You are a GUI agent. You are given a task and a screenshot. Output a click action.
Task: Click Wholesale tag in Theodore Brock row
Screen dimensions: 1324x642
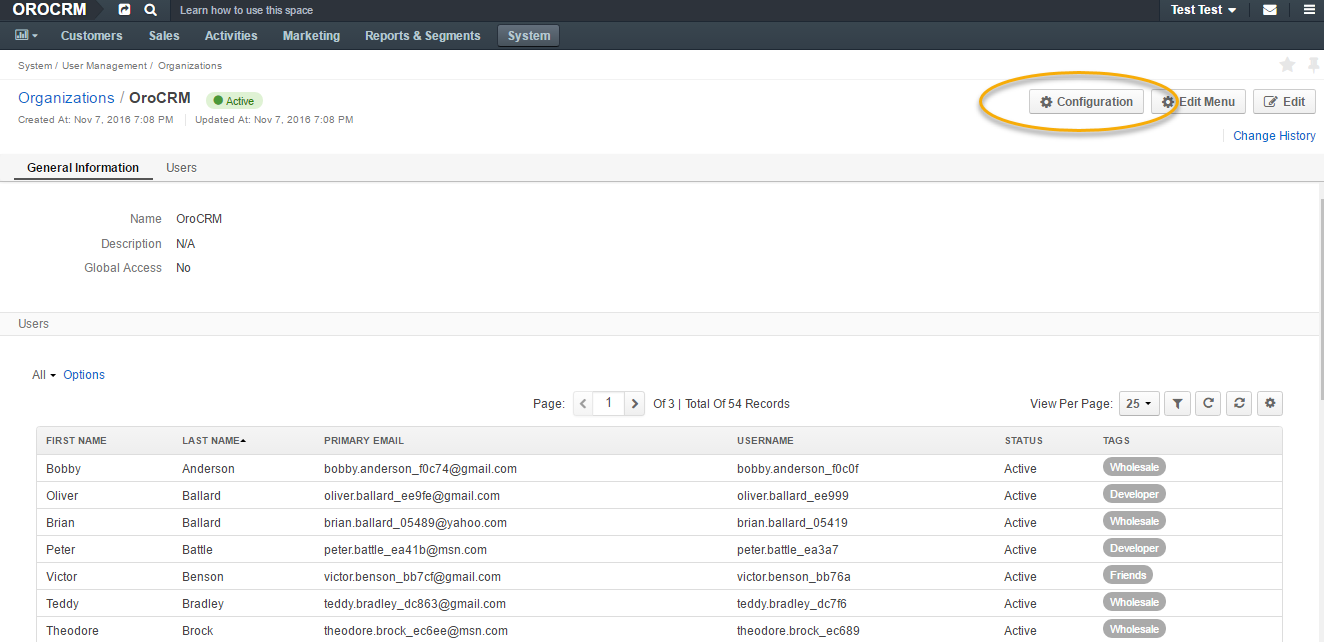click(x=1134, y=629)
